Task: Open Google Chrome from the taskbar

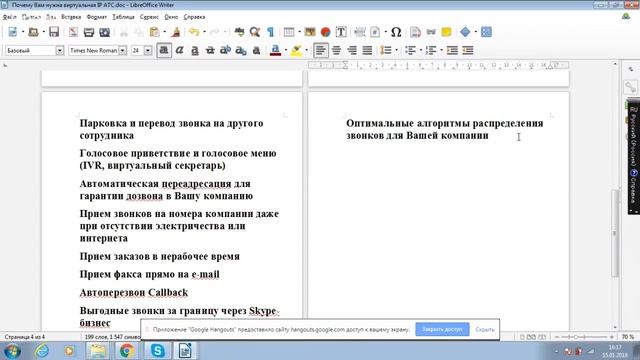Action: (x=127, y=351)
